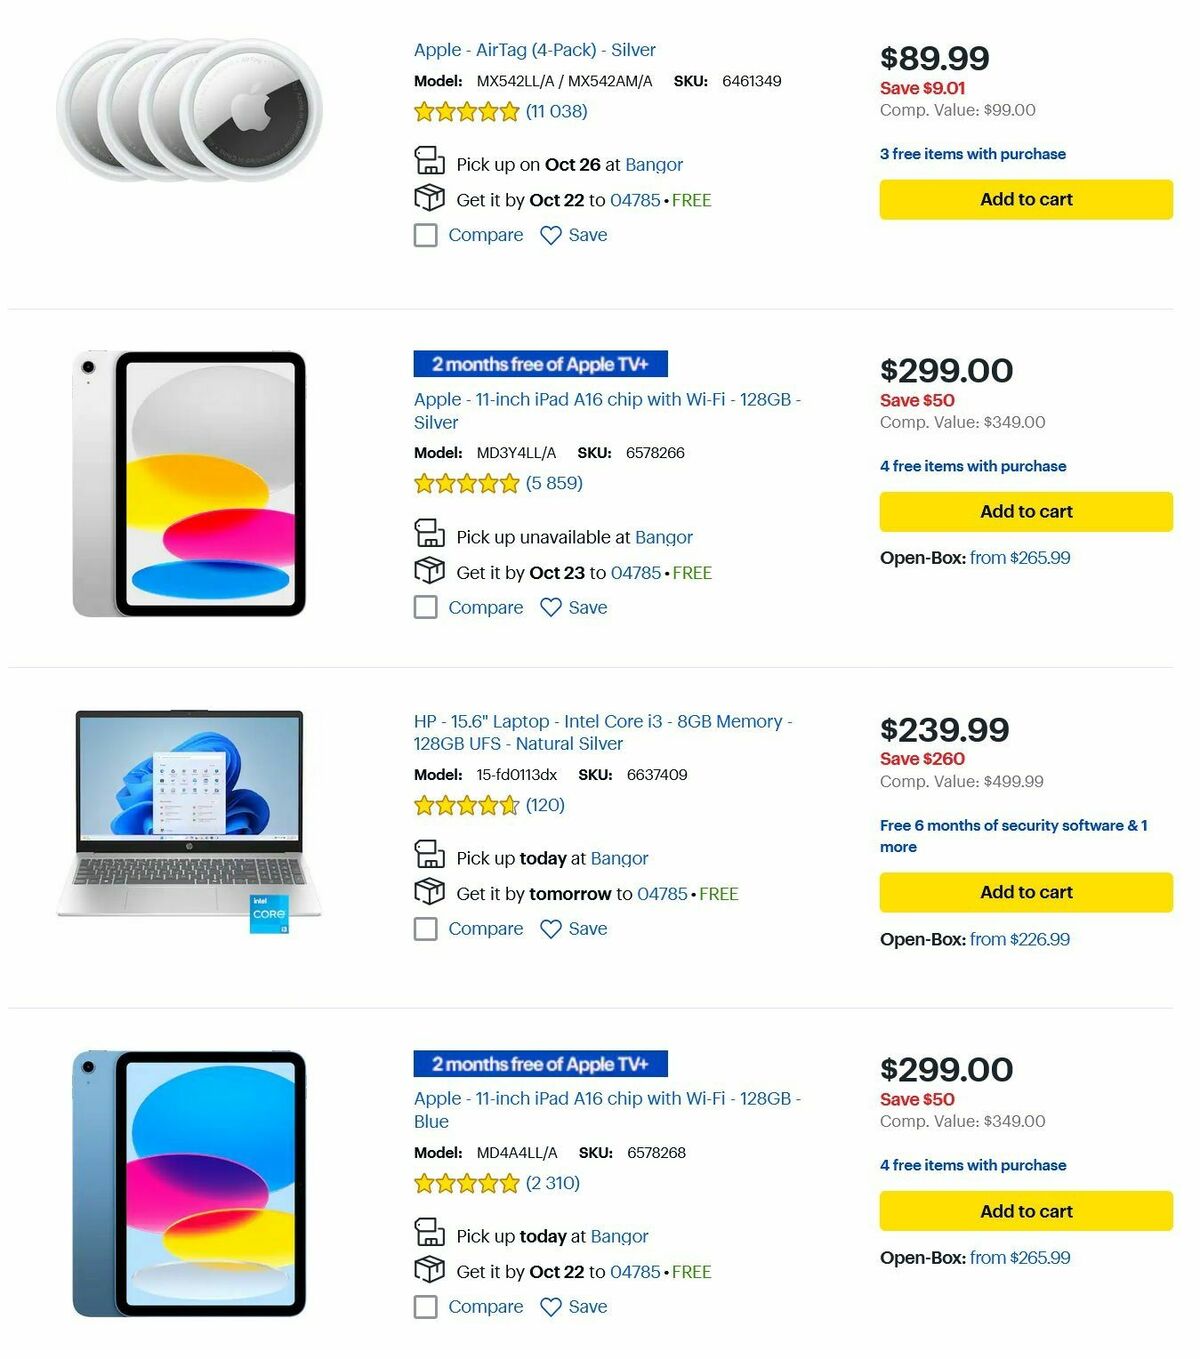Viewport: 1200px width, 1359px height.
Task: Click the '2 months free of Apple TV+' badge
Action: pos(540,364)
